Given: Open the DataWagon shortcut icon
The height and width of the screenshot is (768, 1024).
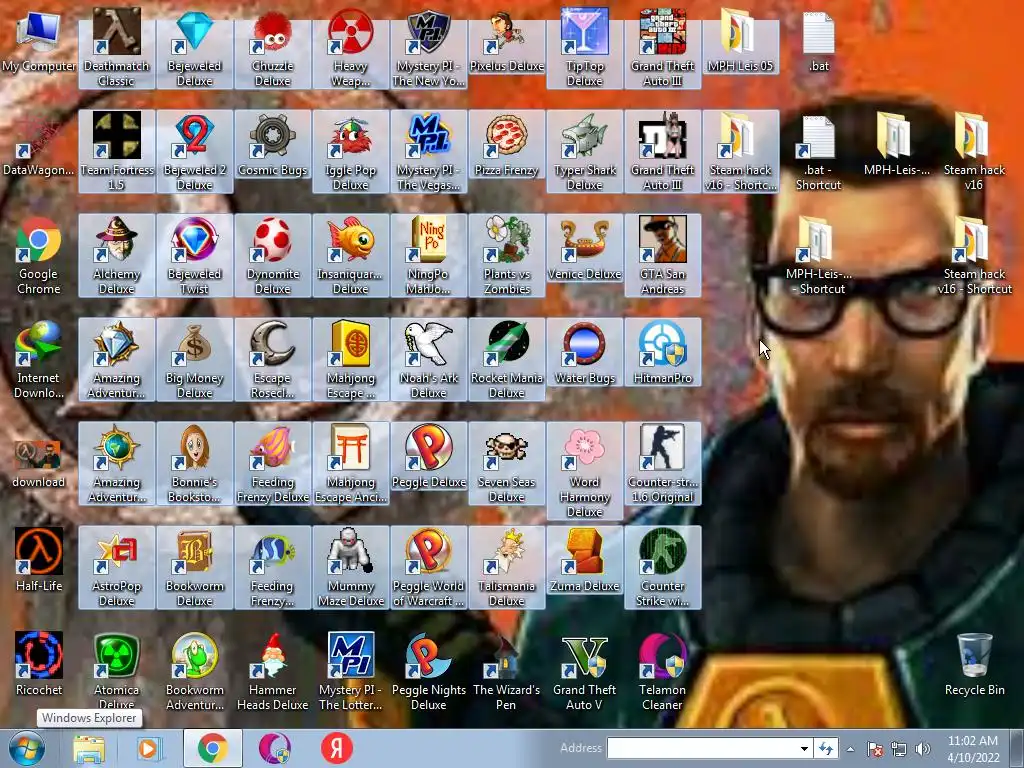Looking at the screenshot, I should (39, 145).
